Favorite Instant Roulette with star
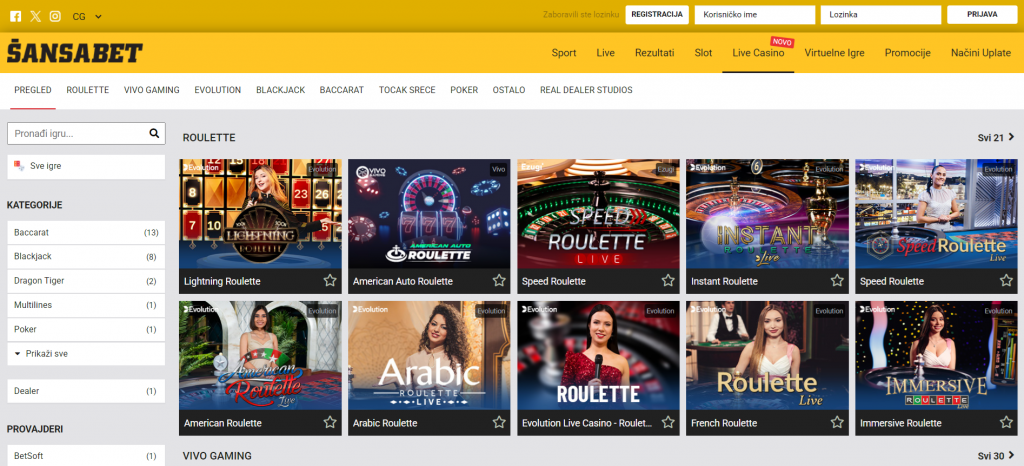The height and width of the screenshot is (466, 1024). pos(837,281)
